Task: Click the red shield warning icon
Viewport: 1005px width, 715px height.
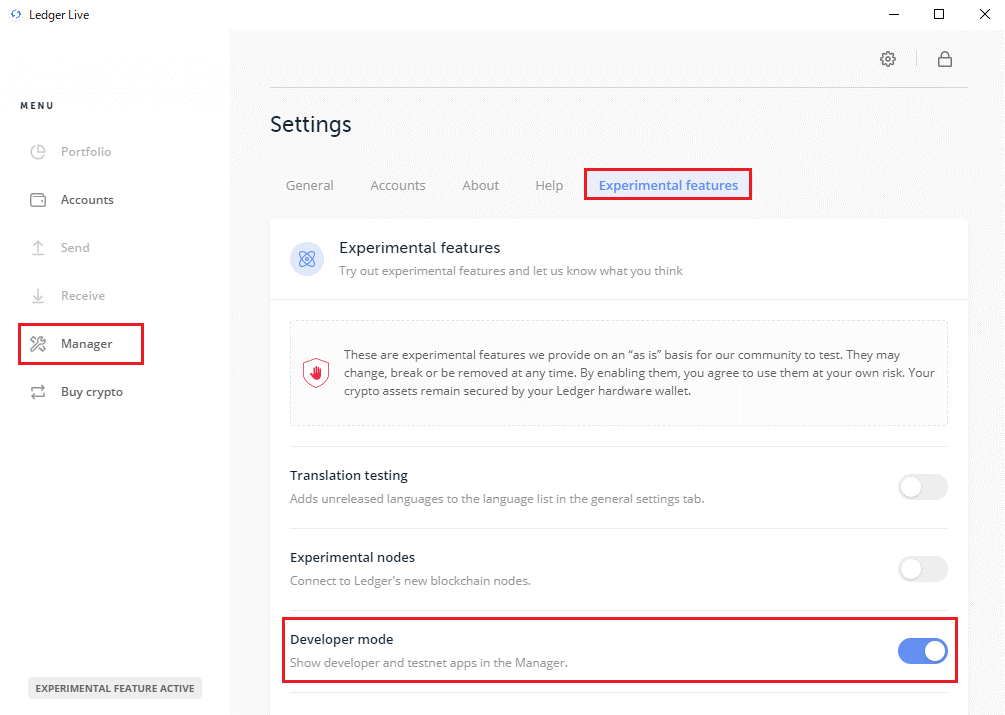Action: click(316, 373)
